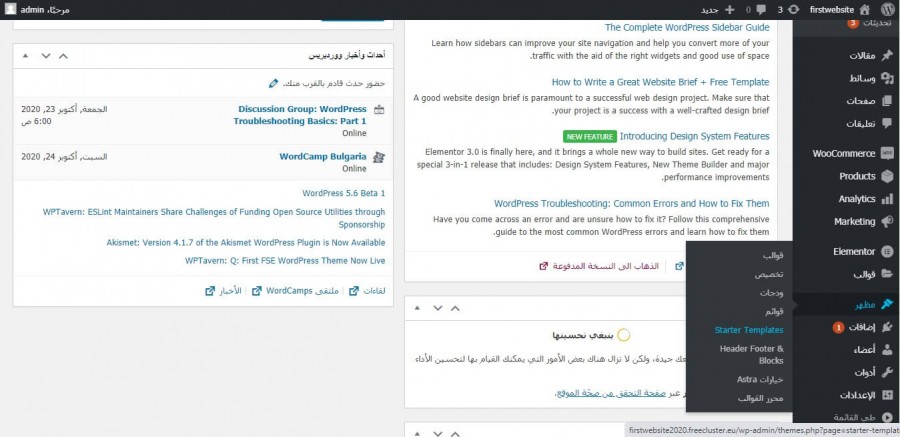Open WPTavern ESLint Maintainers news link
The height and width of the screenshot is (437, 900).
pos(214,218)
